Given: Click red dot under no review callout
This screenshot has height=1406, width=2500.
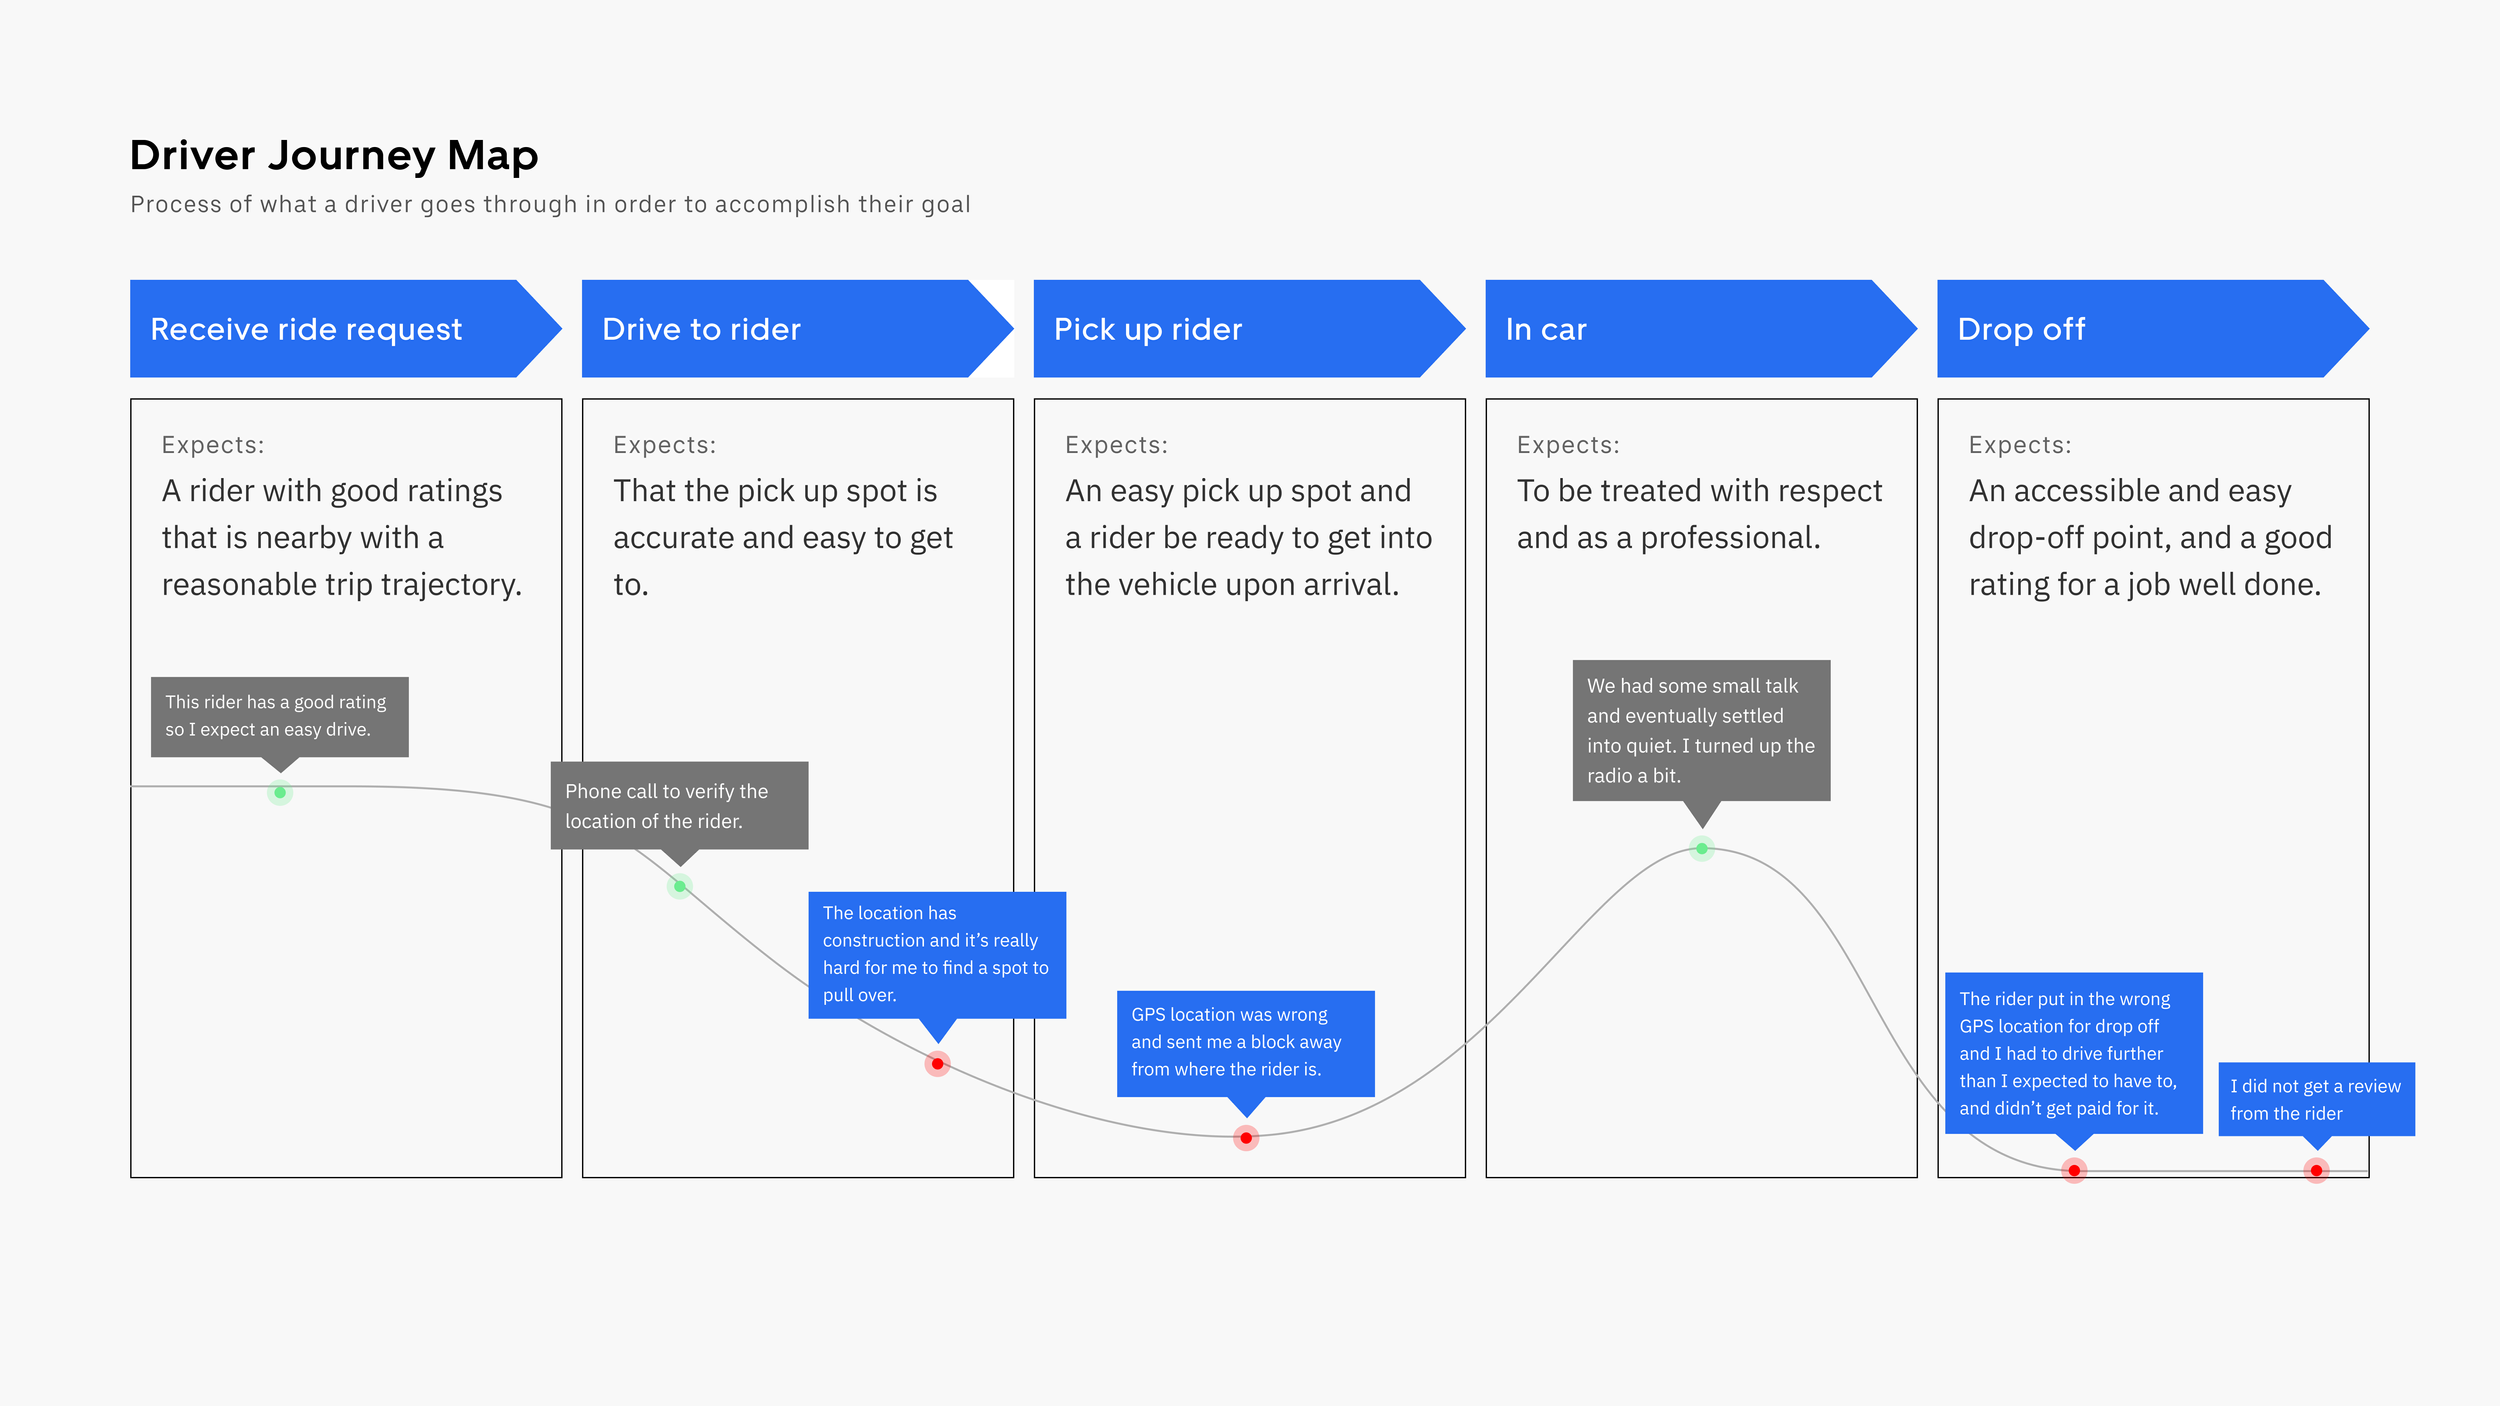Looking at the screenshot, I should (2316, 1171).
